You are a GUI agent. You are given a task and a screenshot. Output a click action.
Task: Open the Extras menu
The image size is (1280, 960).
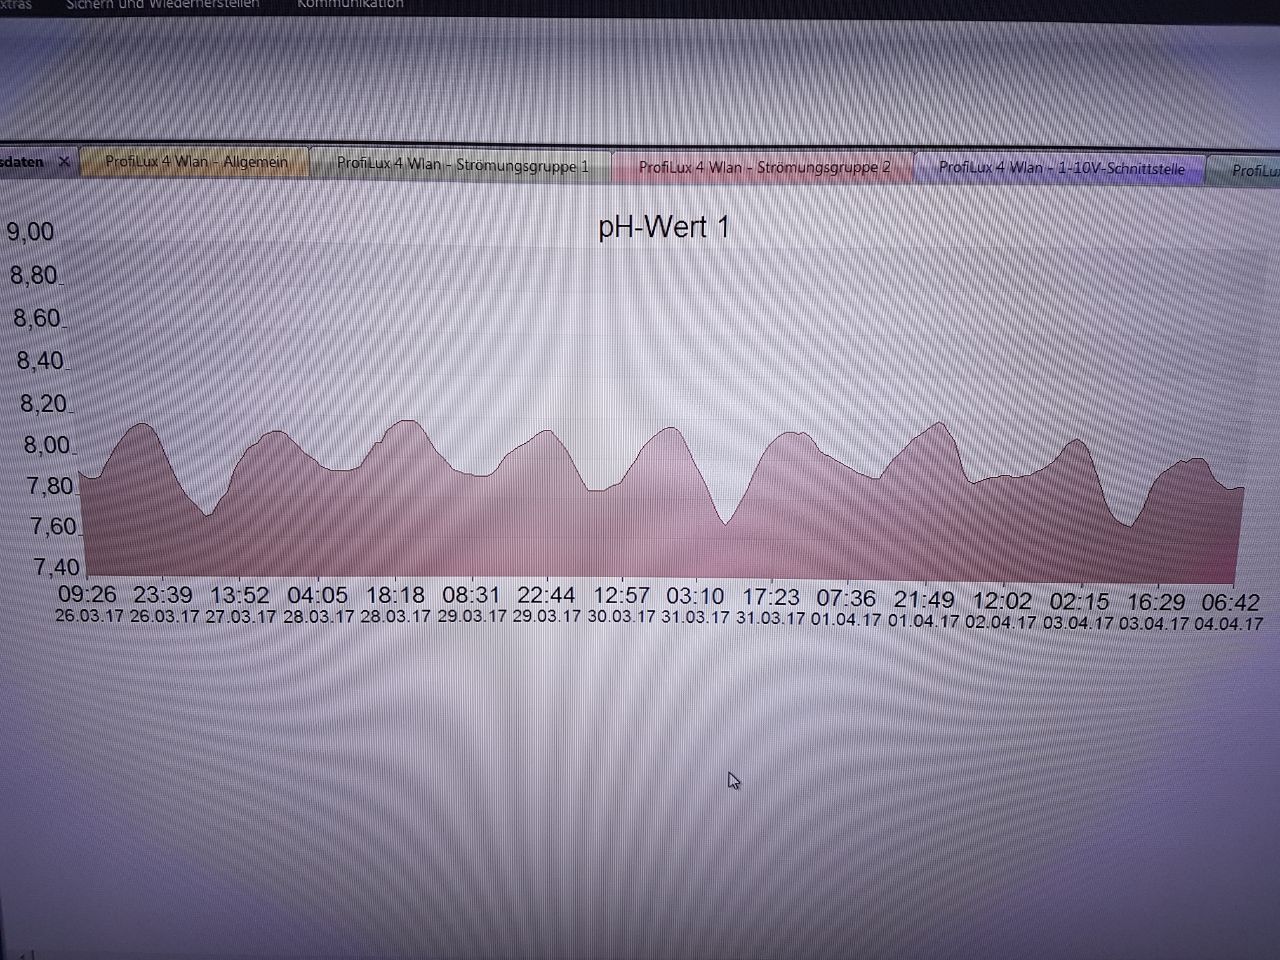point(15,4)
